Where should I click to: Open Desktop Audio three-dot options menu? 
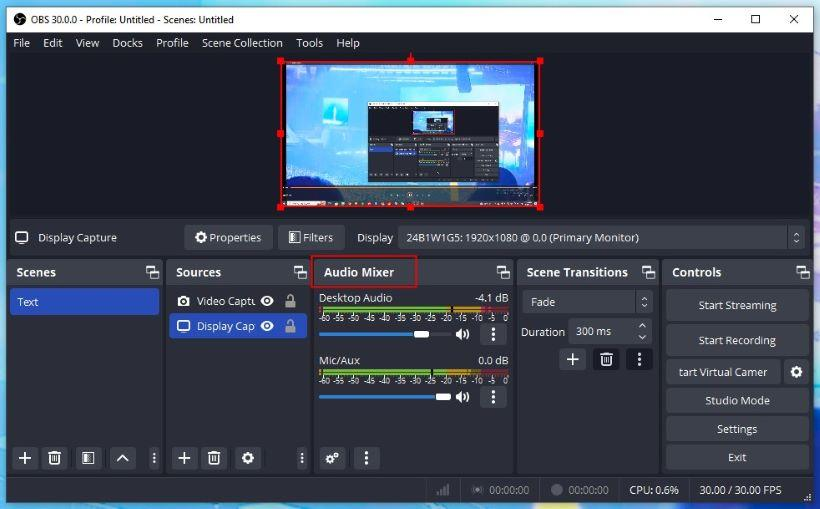coord(493,334)
